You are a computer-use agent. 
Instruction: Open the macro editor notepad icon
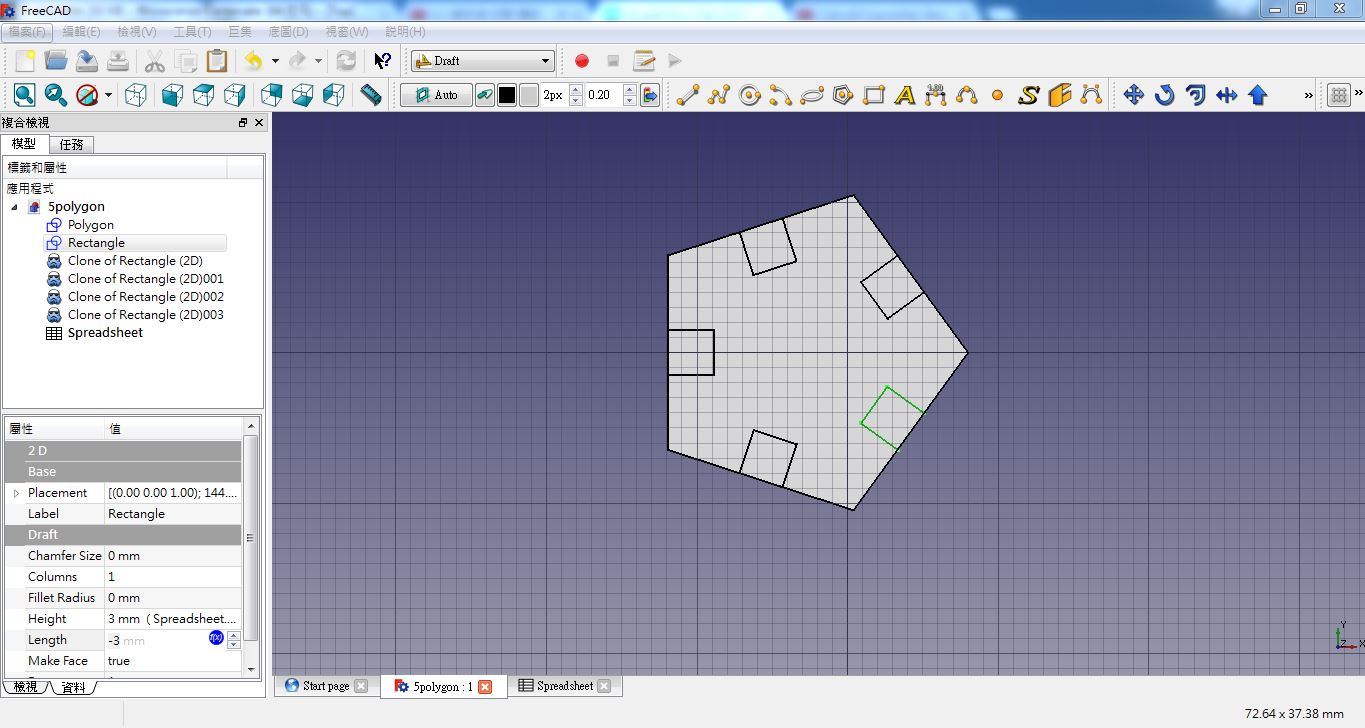click(644, 61)
